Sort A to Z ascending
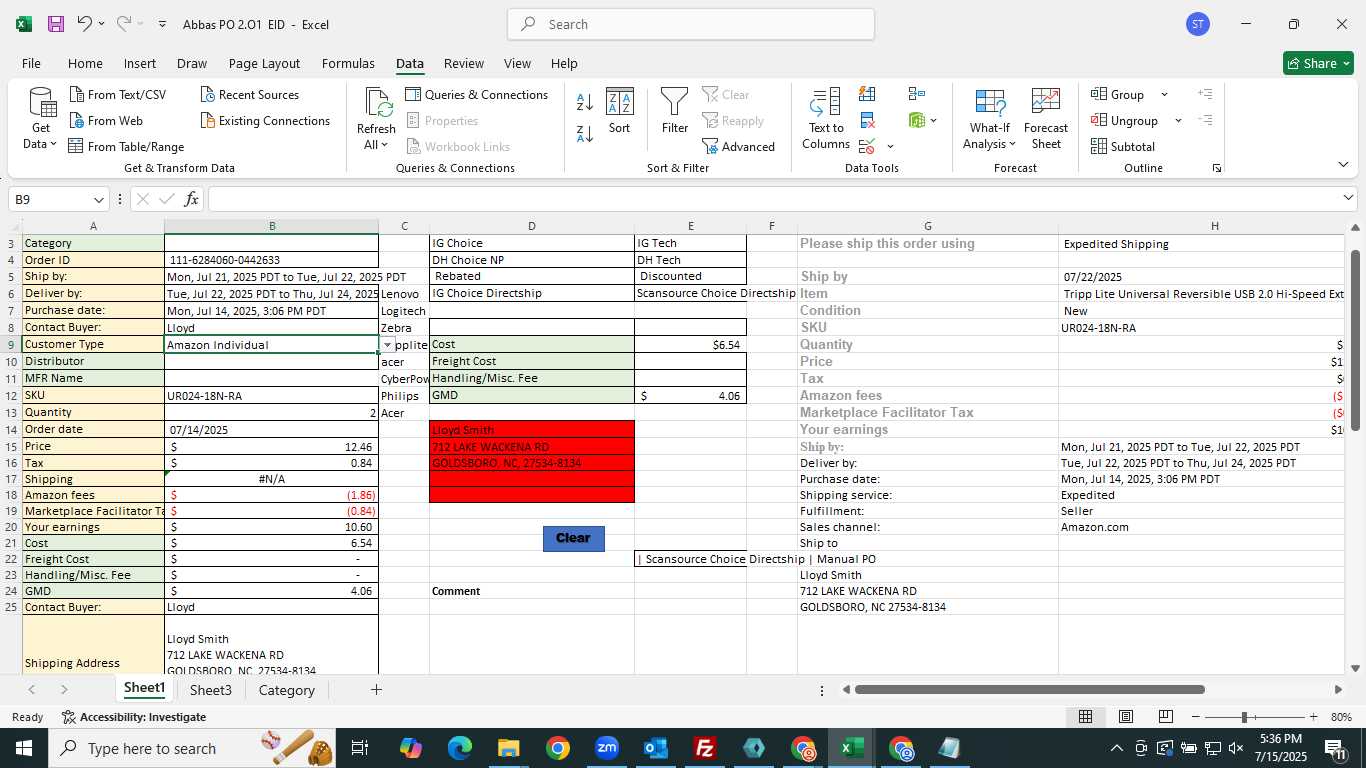 (585, 101)
